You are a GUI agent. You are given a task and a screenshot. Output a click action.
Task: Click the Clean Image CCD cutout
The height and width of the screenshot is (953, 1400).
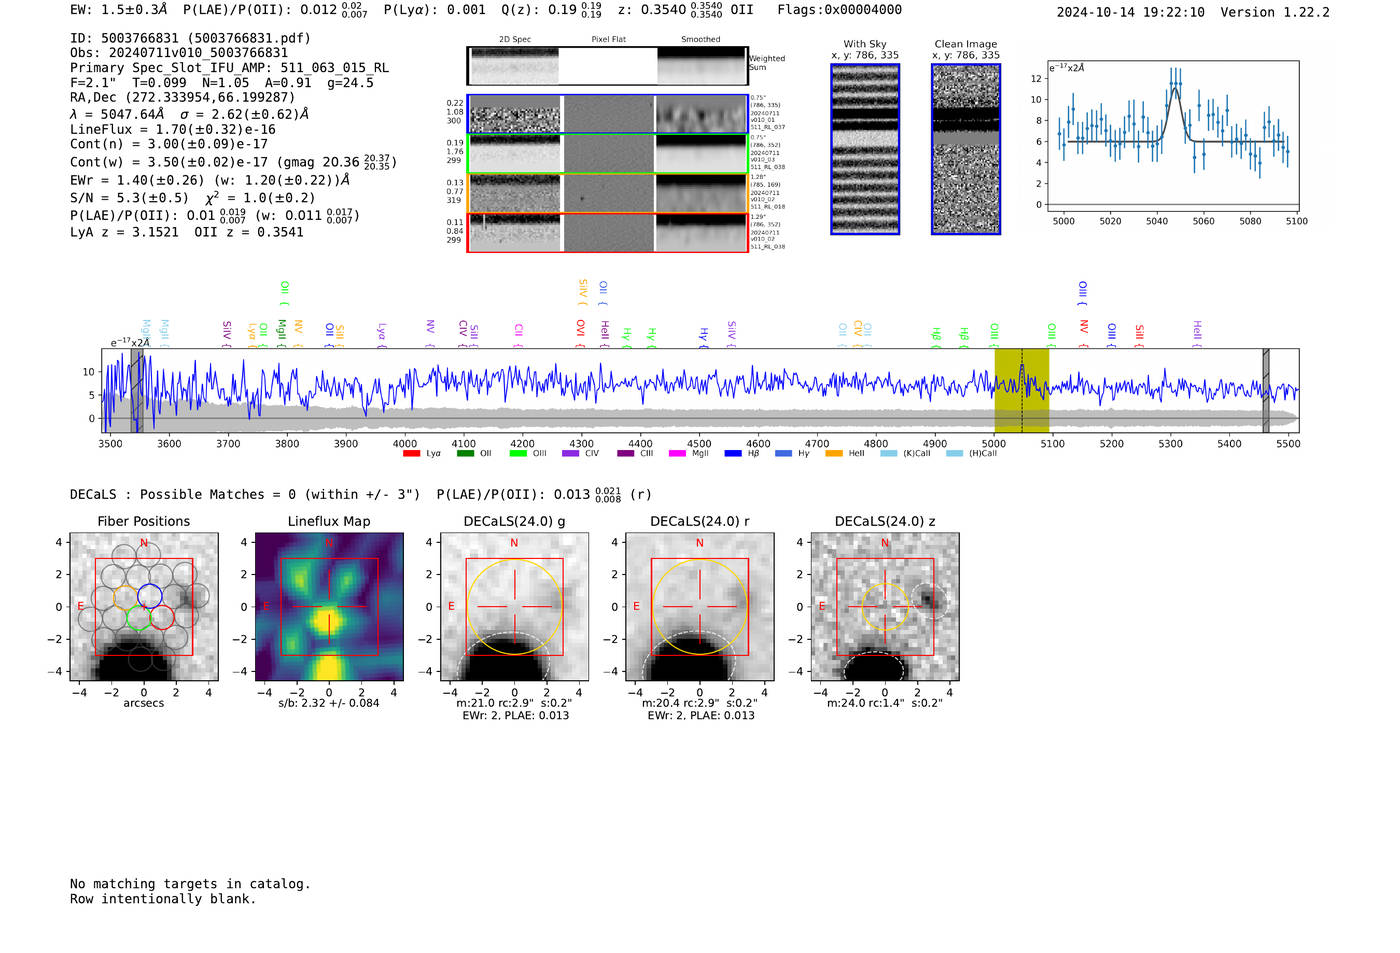[x=966, y=149]
